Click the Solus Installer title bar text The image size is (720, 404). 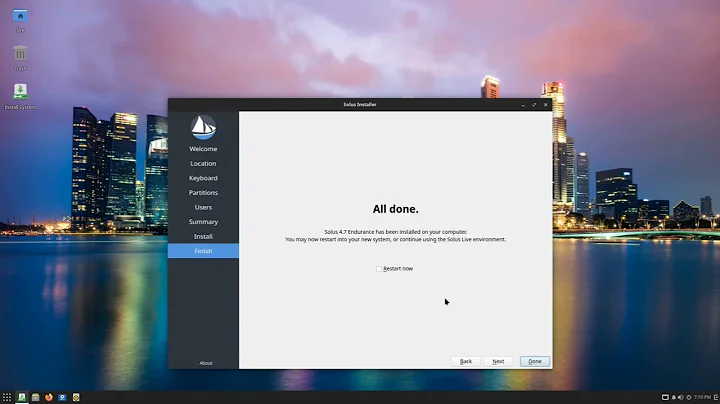pos(360,105)
